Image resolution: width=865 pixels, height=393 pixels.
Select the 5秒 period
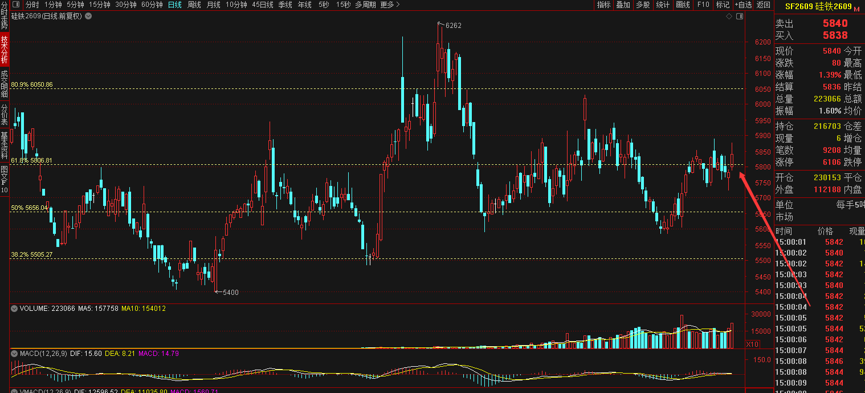[x=323, y=4]
